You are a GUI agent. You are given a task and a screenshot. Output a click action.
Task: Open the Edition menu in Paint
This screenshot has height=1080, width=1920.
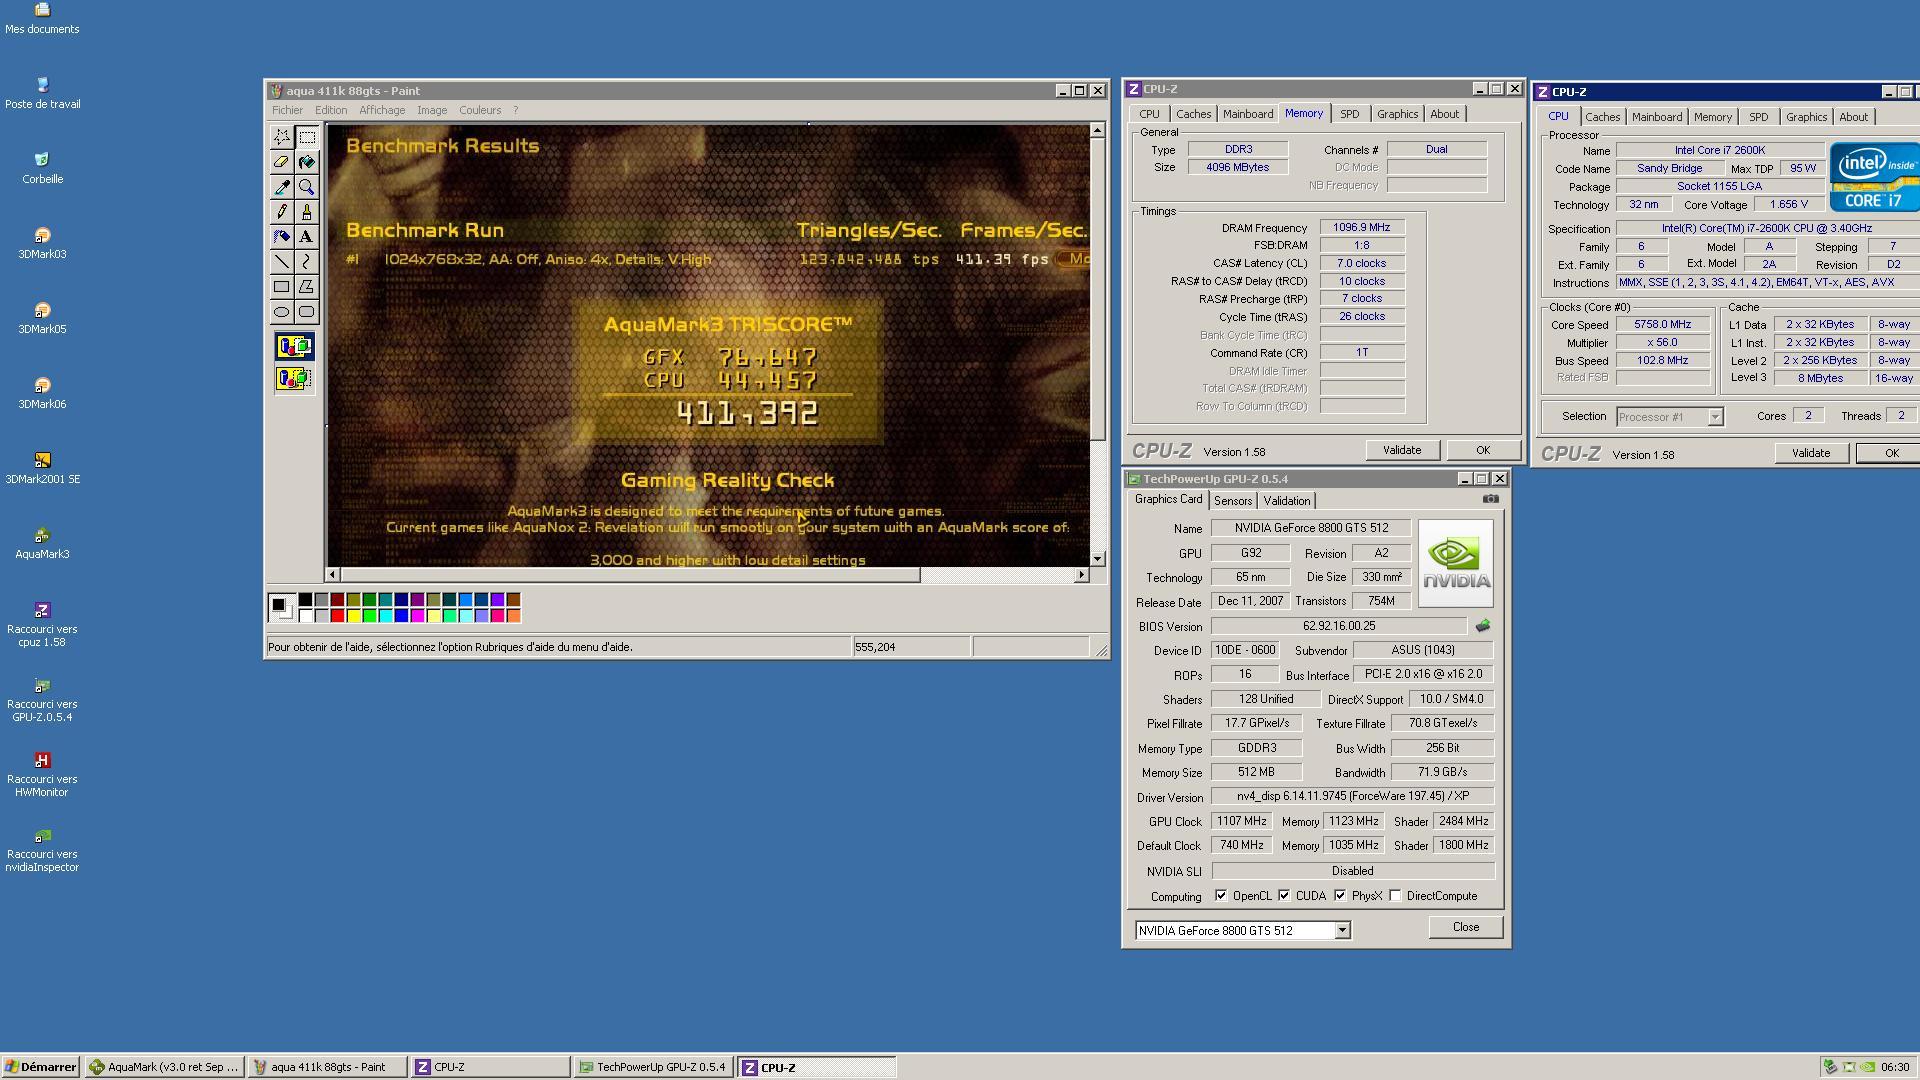[331, 110]
